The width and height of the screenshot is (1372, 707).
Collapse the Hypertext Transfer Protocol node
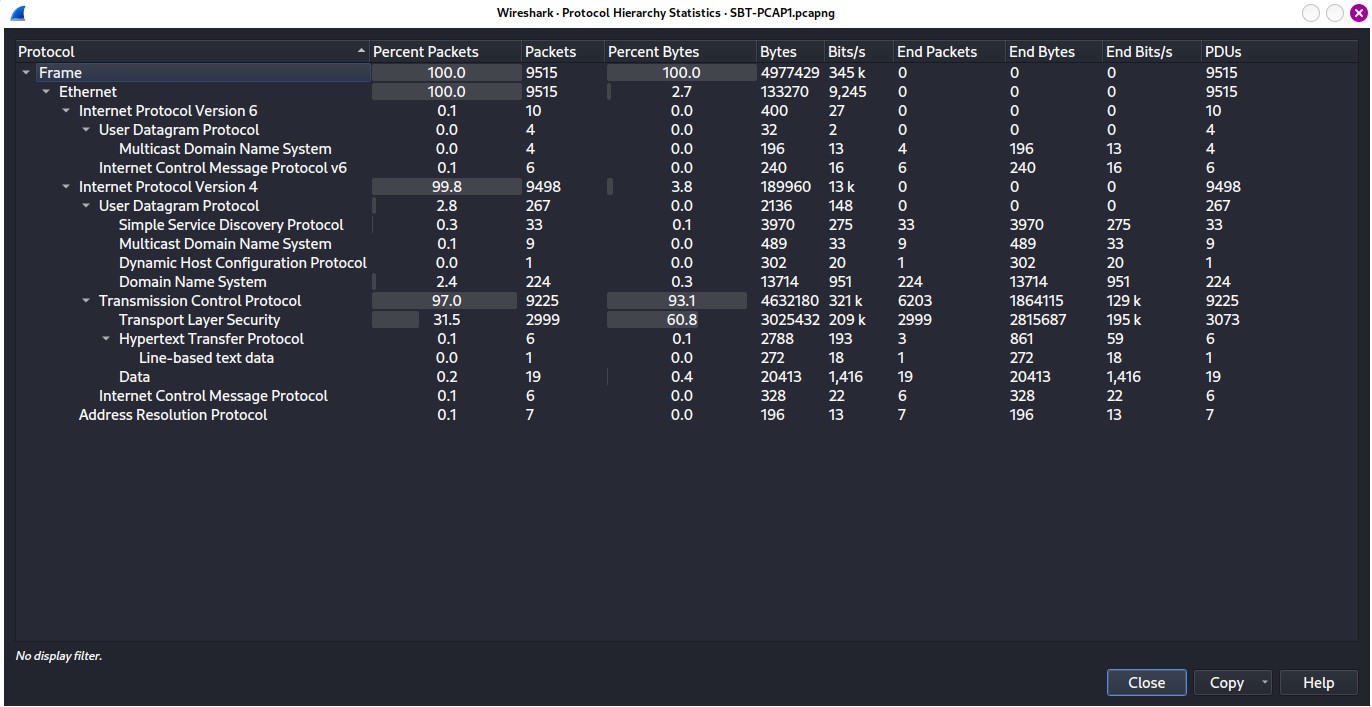[106, 339]
